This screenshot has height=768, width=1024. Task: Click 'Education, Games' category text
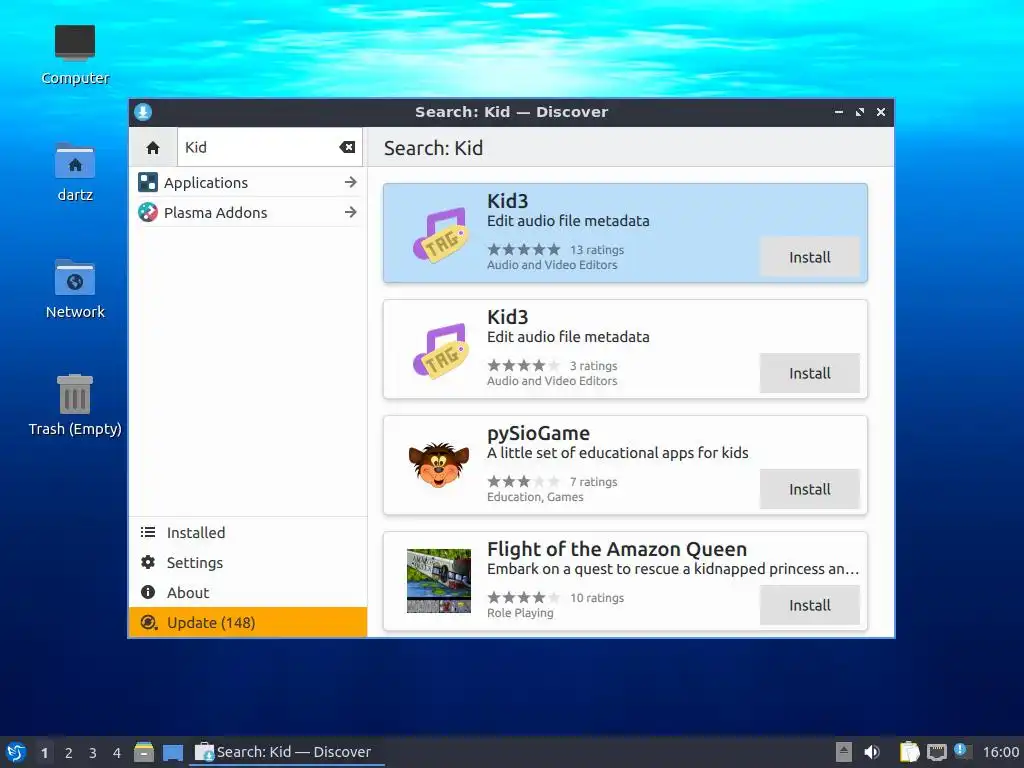tap(535, 497)
